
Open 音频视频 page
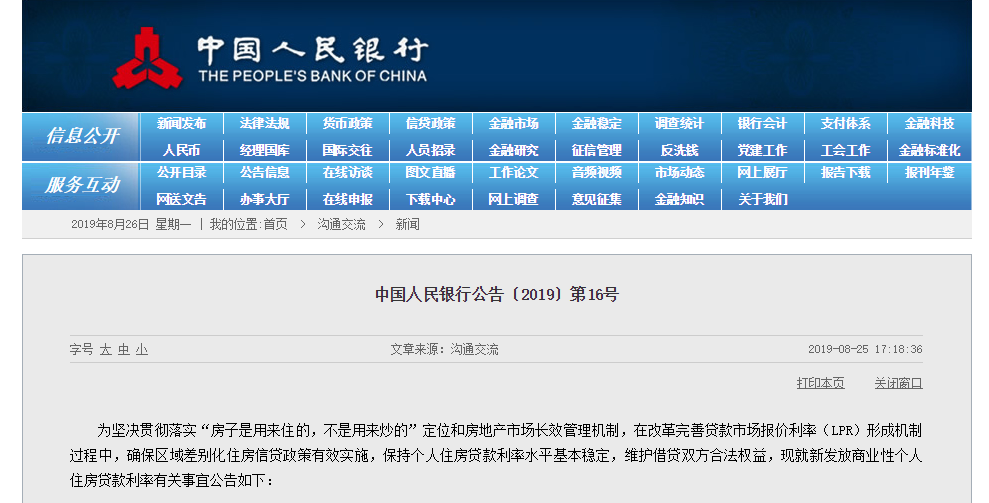point(596,172)
